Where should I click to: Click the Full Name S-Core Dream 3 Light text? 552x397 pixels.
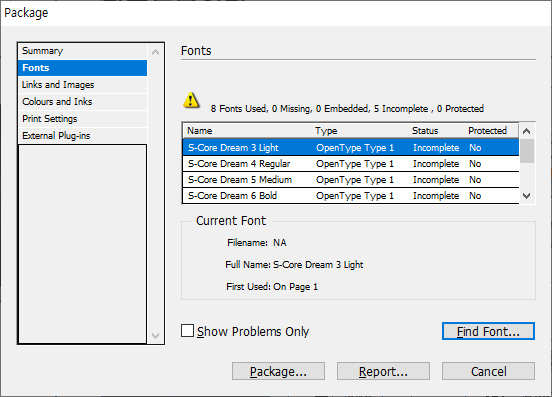294,265
